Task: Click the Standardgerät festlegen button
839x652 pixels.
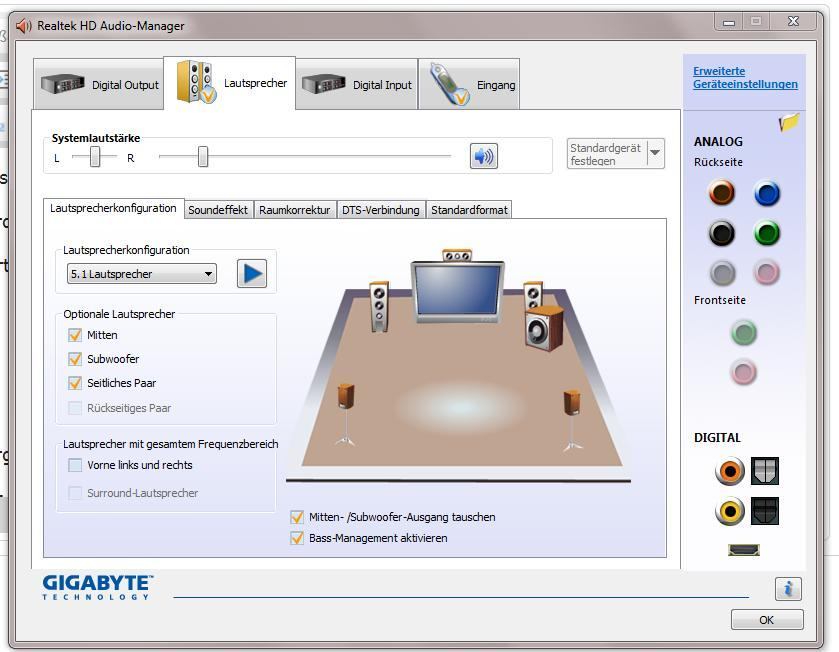Action: 607,154
